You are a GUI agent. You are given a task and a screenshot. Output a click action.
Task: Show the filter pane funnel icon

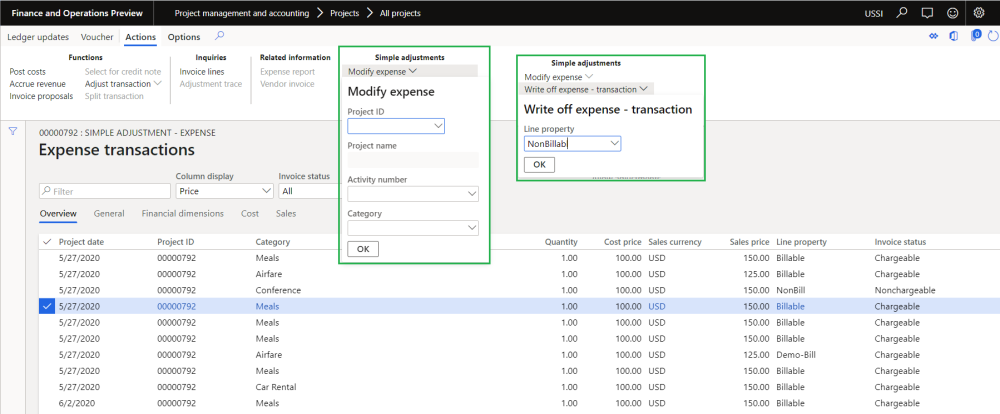13,130
